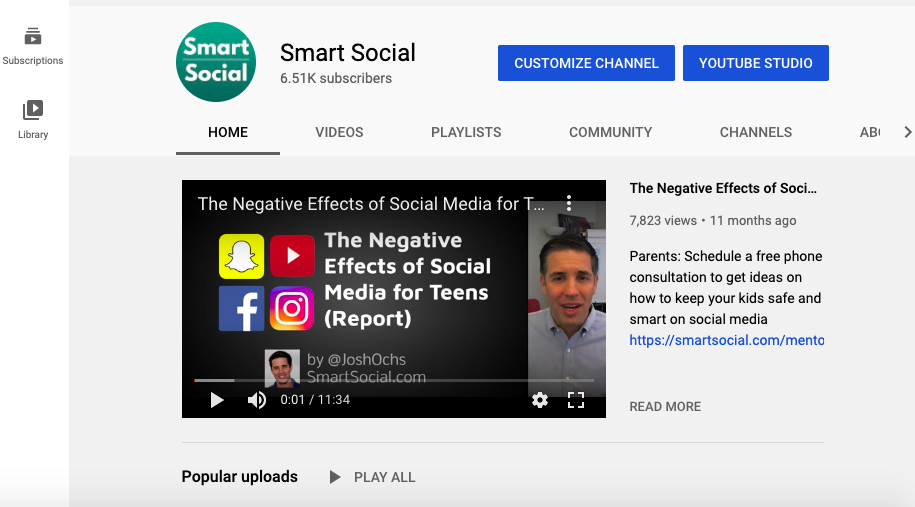915x507 pixels.
Task: Click the Smart Social channel avatar
Action: click(x=216, y=62)
